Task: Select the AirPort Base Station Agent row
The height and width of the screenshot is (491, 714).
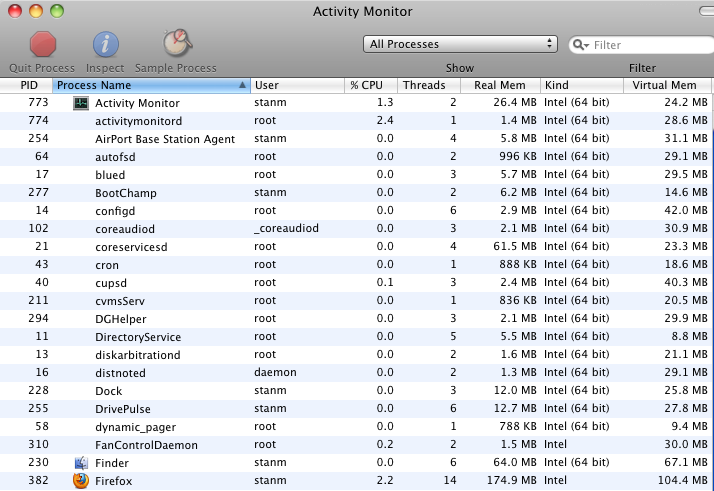Action: click(355, 139)
